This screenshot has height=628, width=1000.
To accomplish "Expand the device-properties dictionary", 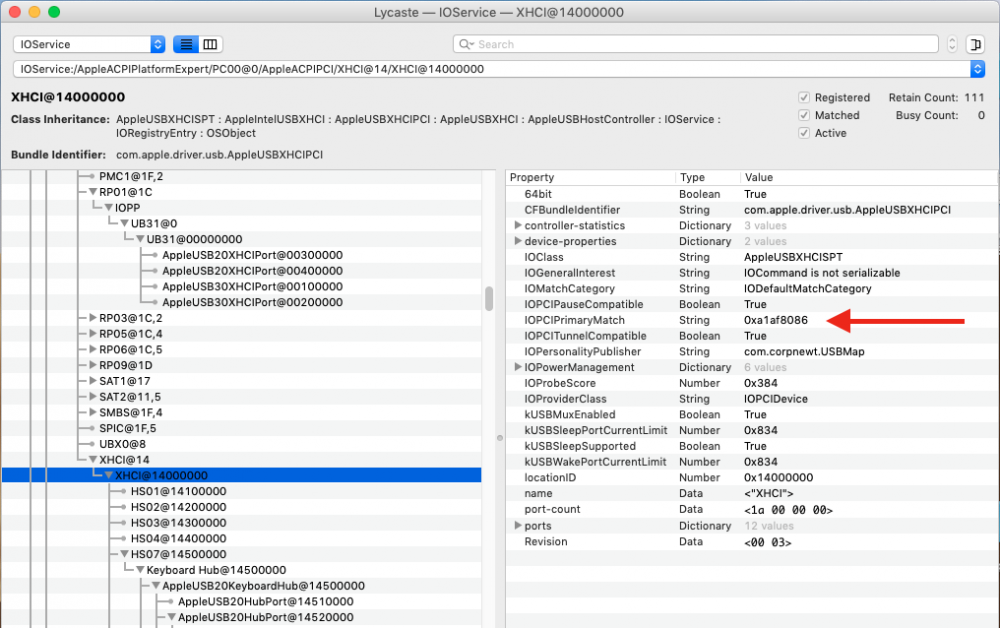I will coord(518,241).
